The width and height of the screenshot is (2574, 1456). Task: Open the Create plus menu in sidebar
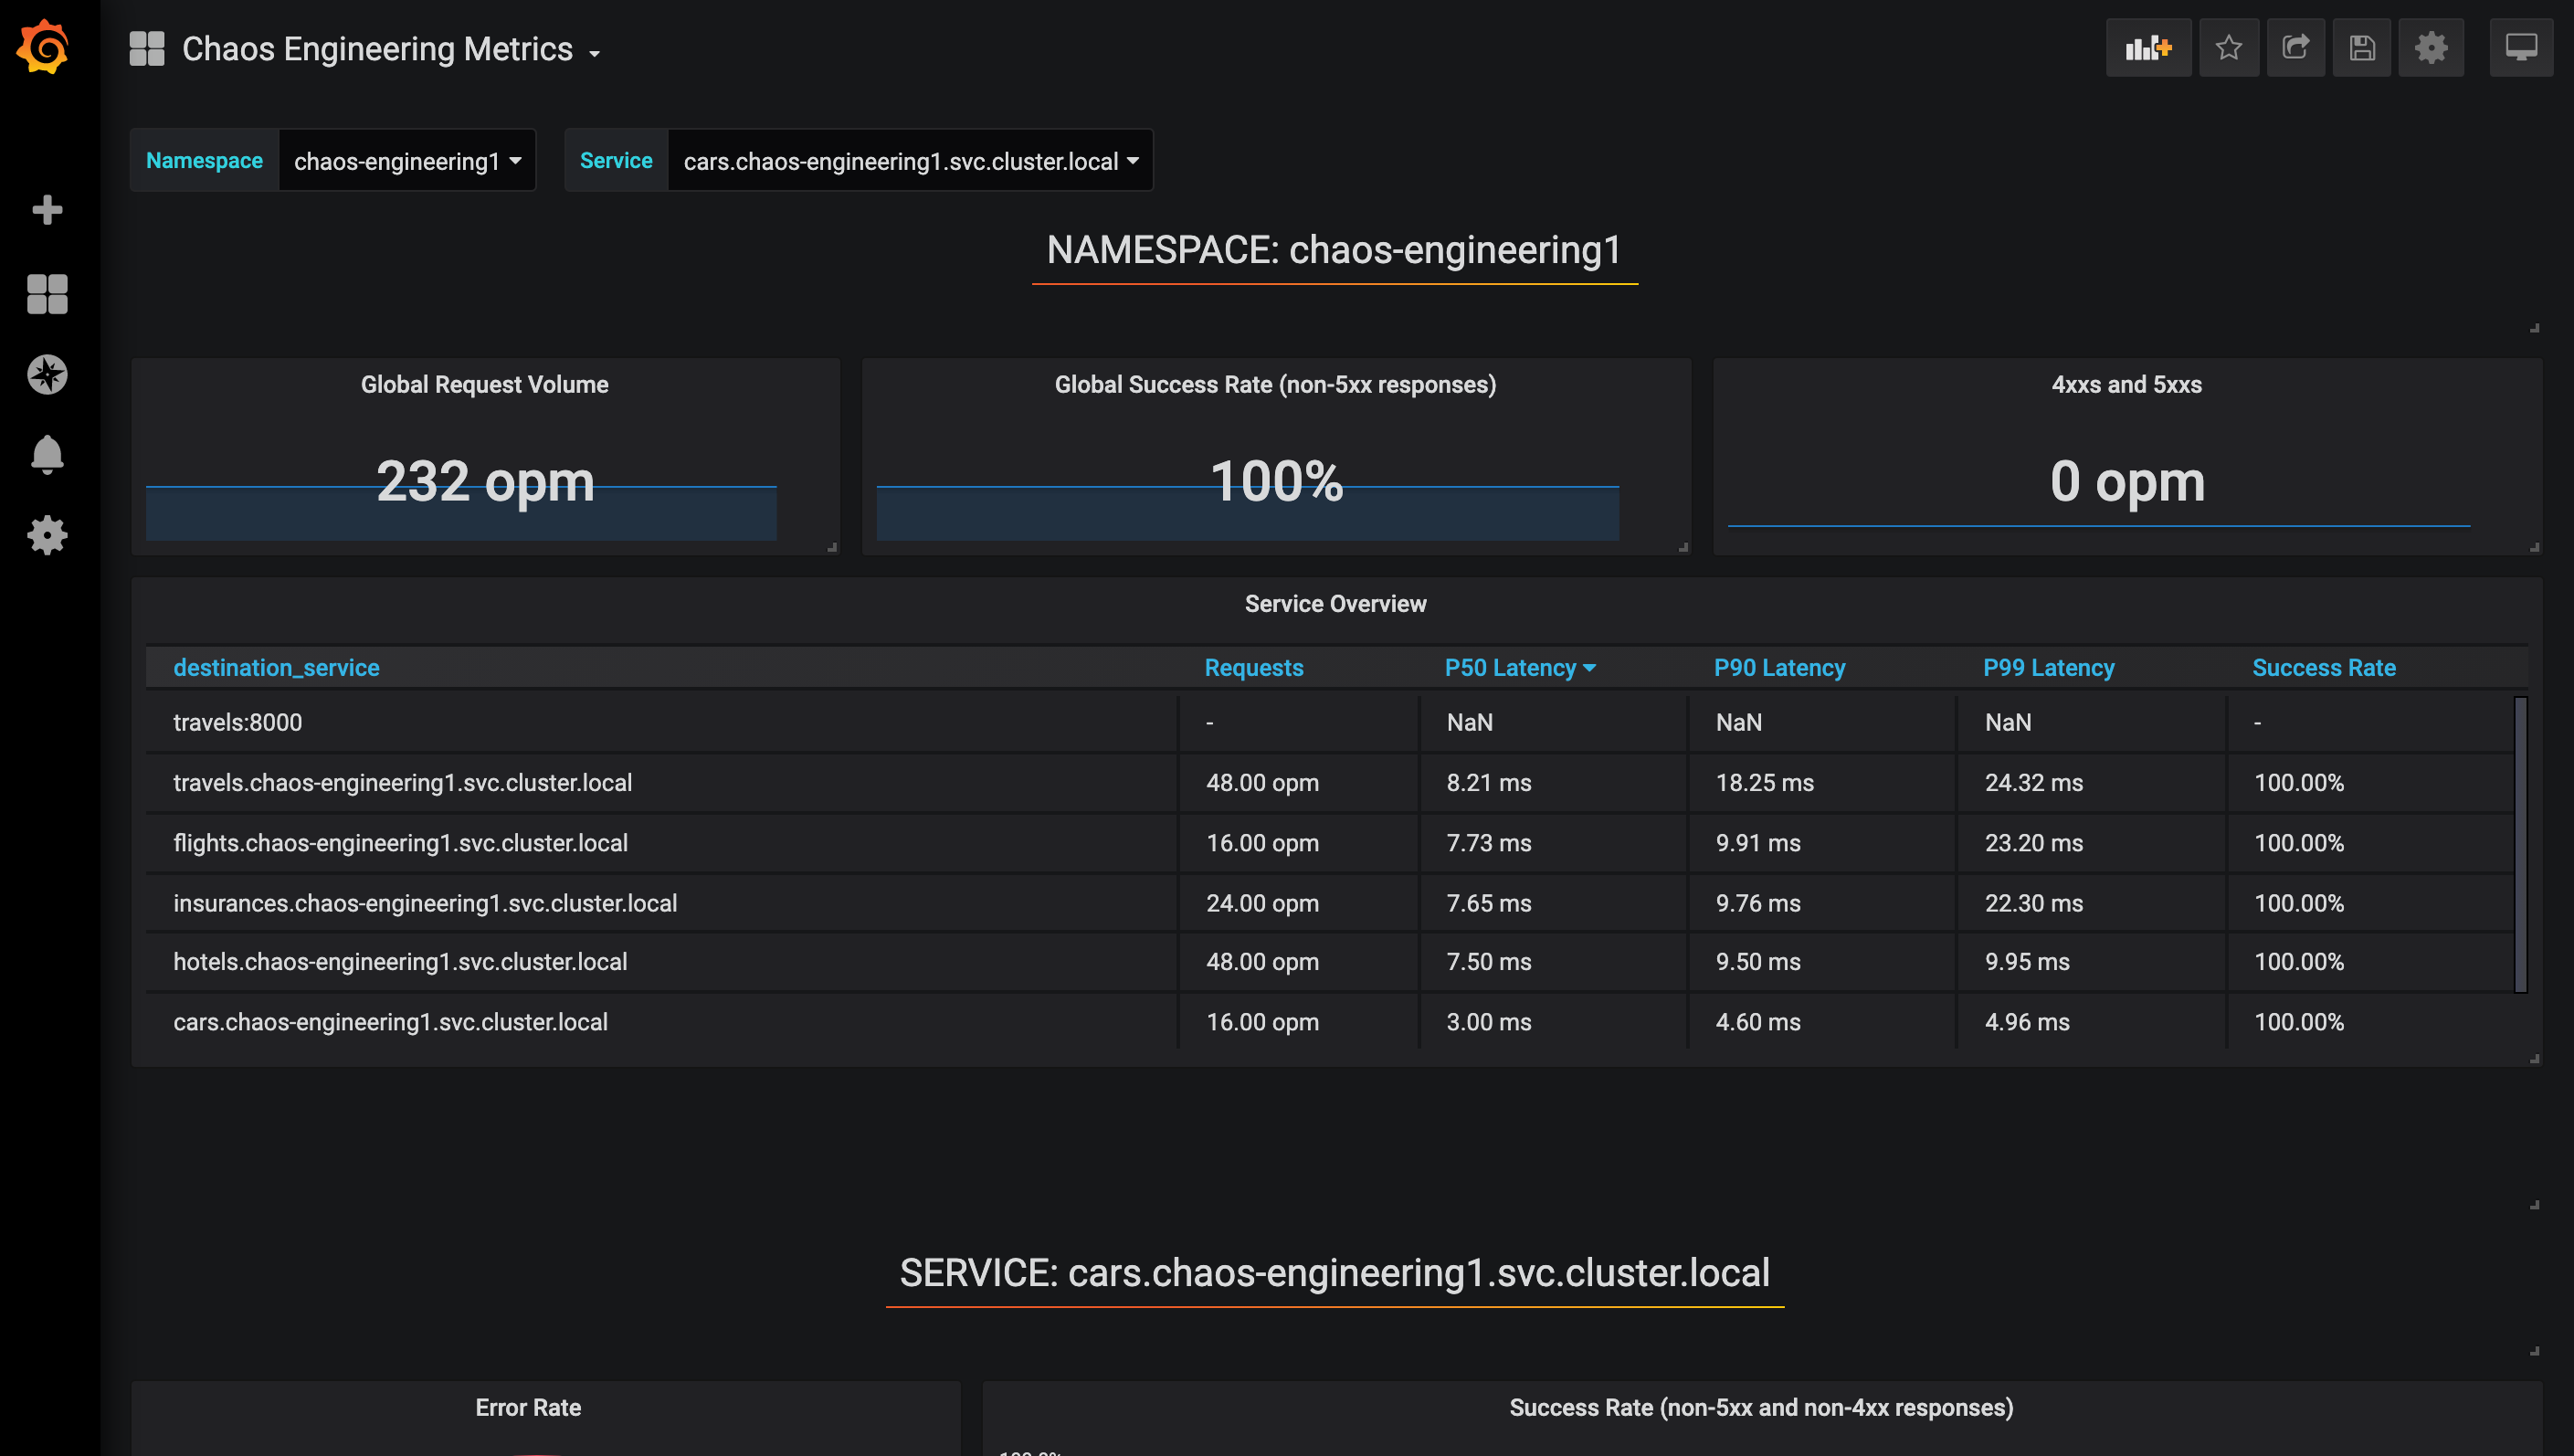(47, 210)
